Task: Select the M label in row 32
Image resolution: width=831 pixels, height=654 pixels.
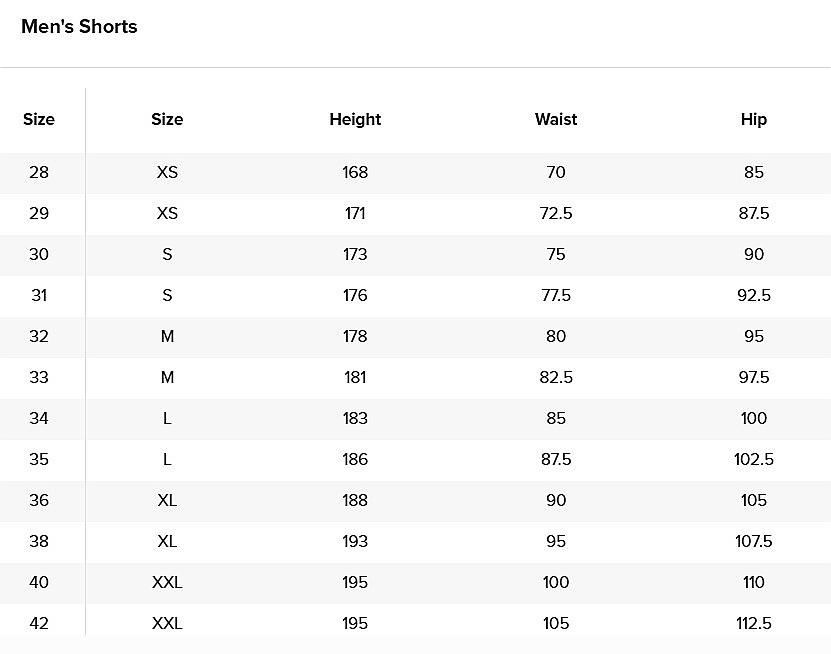Action: (x=167, y=337)
